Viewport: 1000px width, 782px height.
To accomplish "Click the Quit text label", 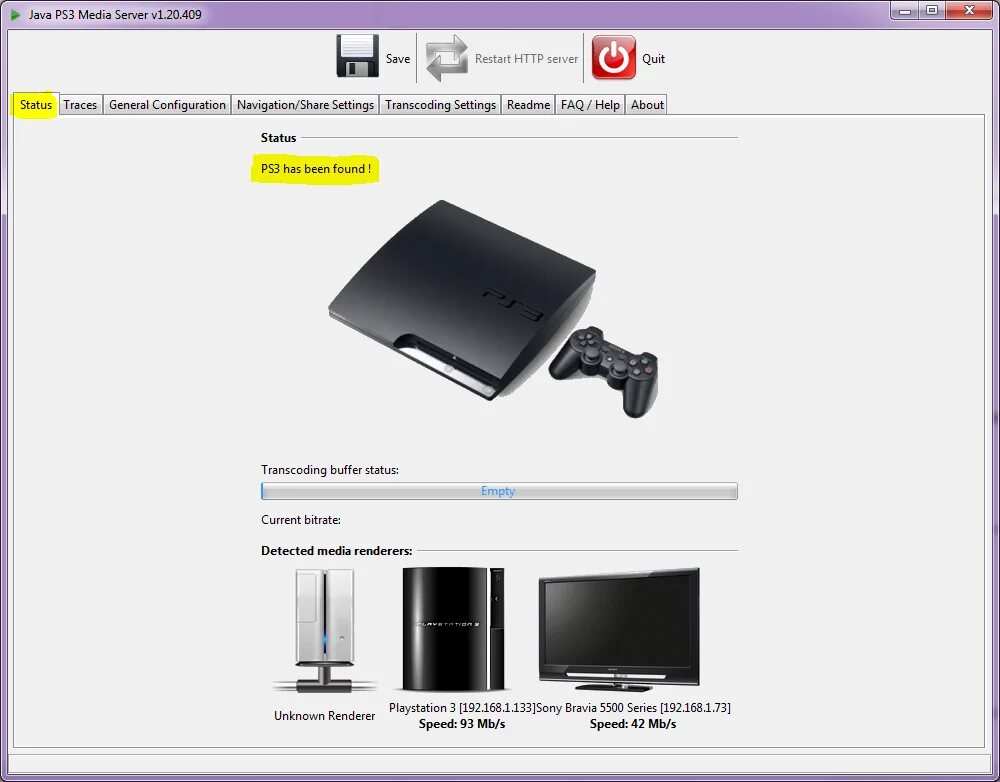I will [653, 59].
